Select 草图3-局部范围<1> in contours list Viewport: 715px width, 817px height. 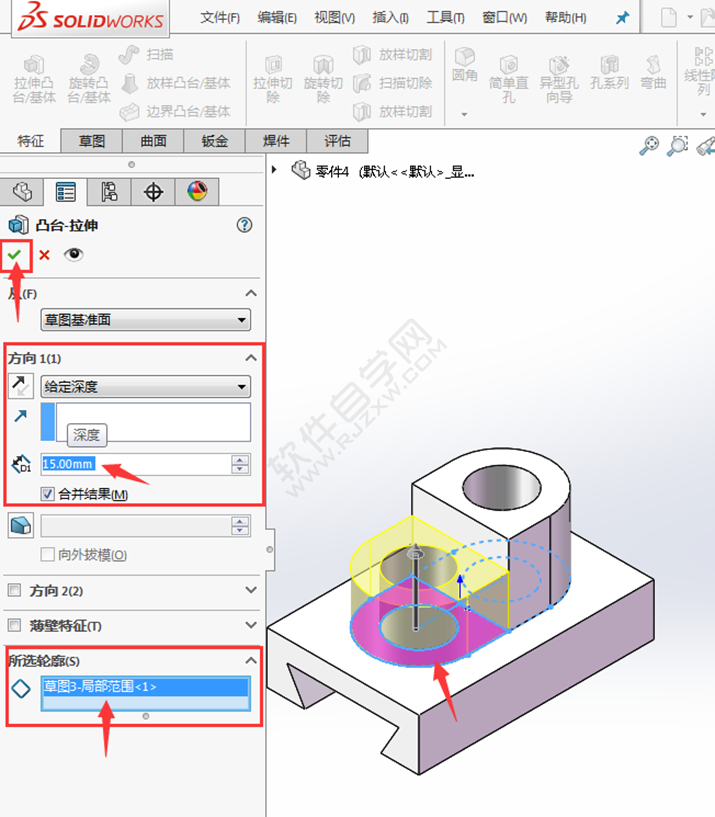[145, 687]
